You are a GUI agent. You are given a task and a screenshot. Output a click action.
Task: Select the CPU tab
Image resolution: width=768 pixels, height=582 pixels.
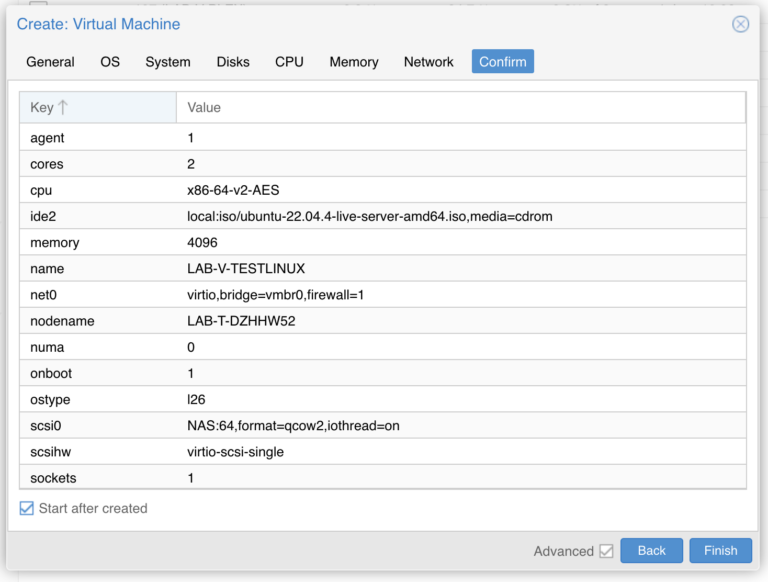289,62
